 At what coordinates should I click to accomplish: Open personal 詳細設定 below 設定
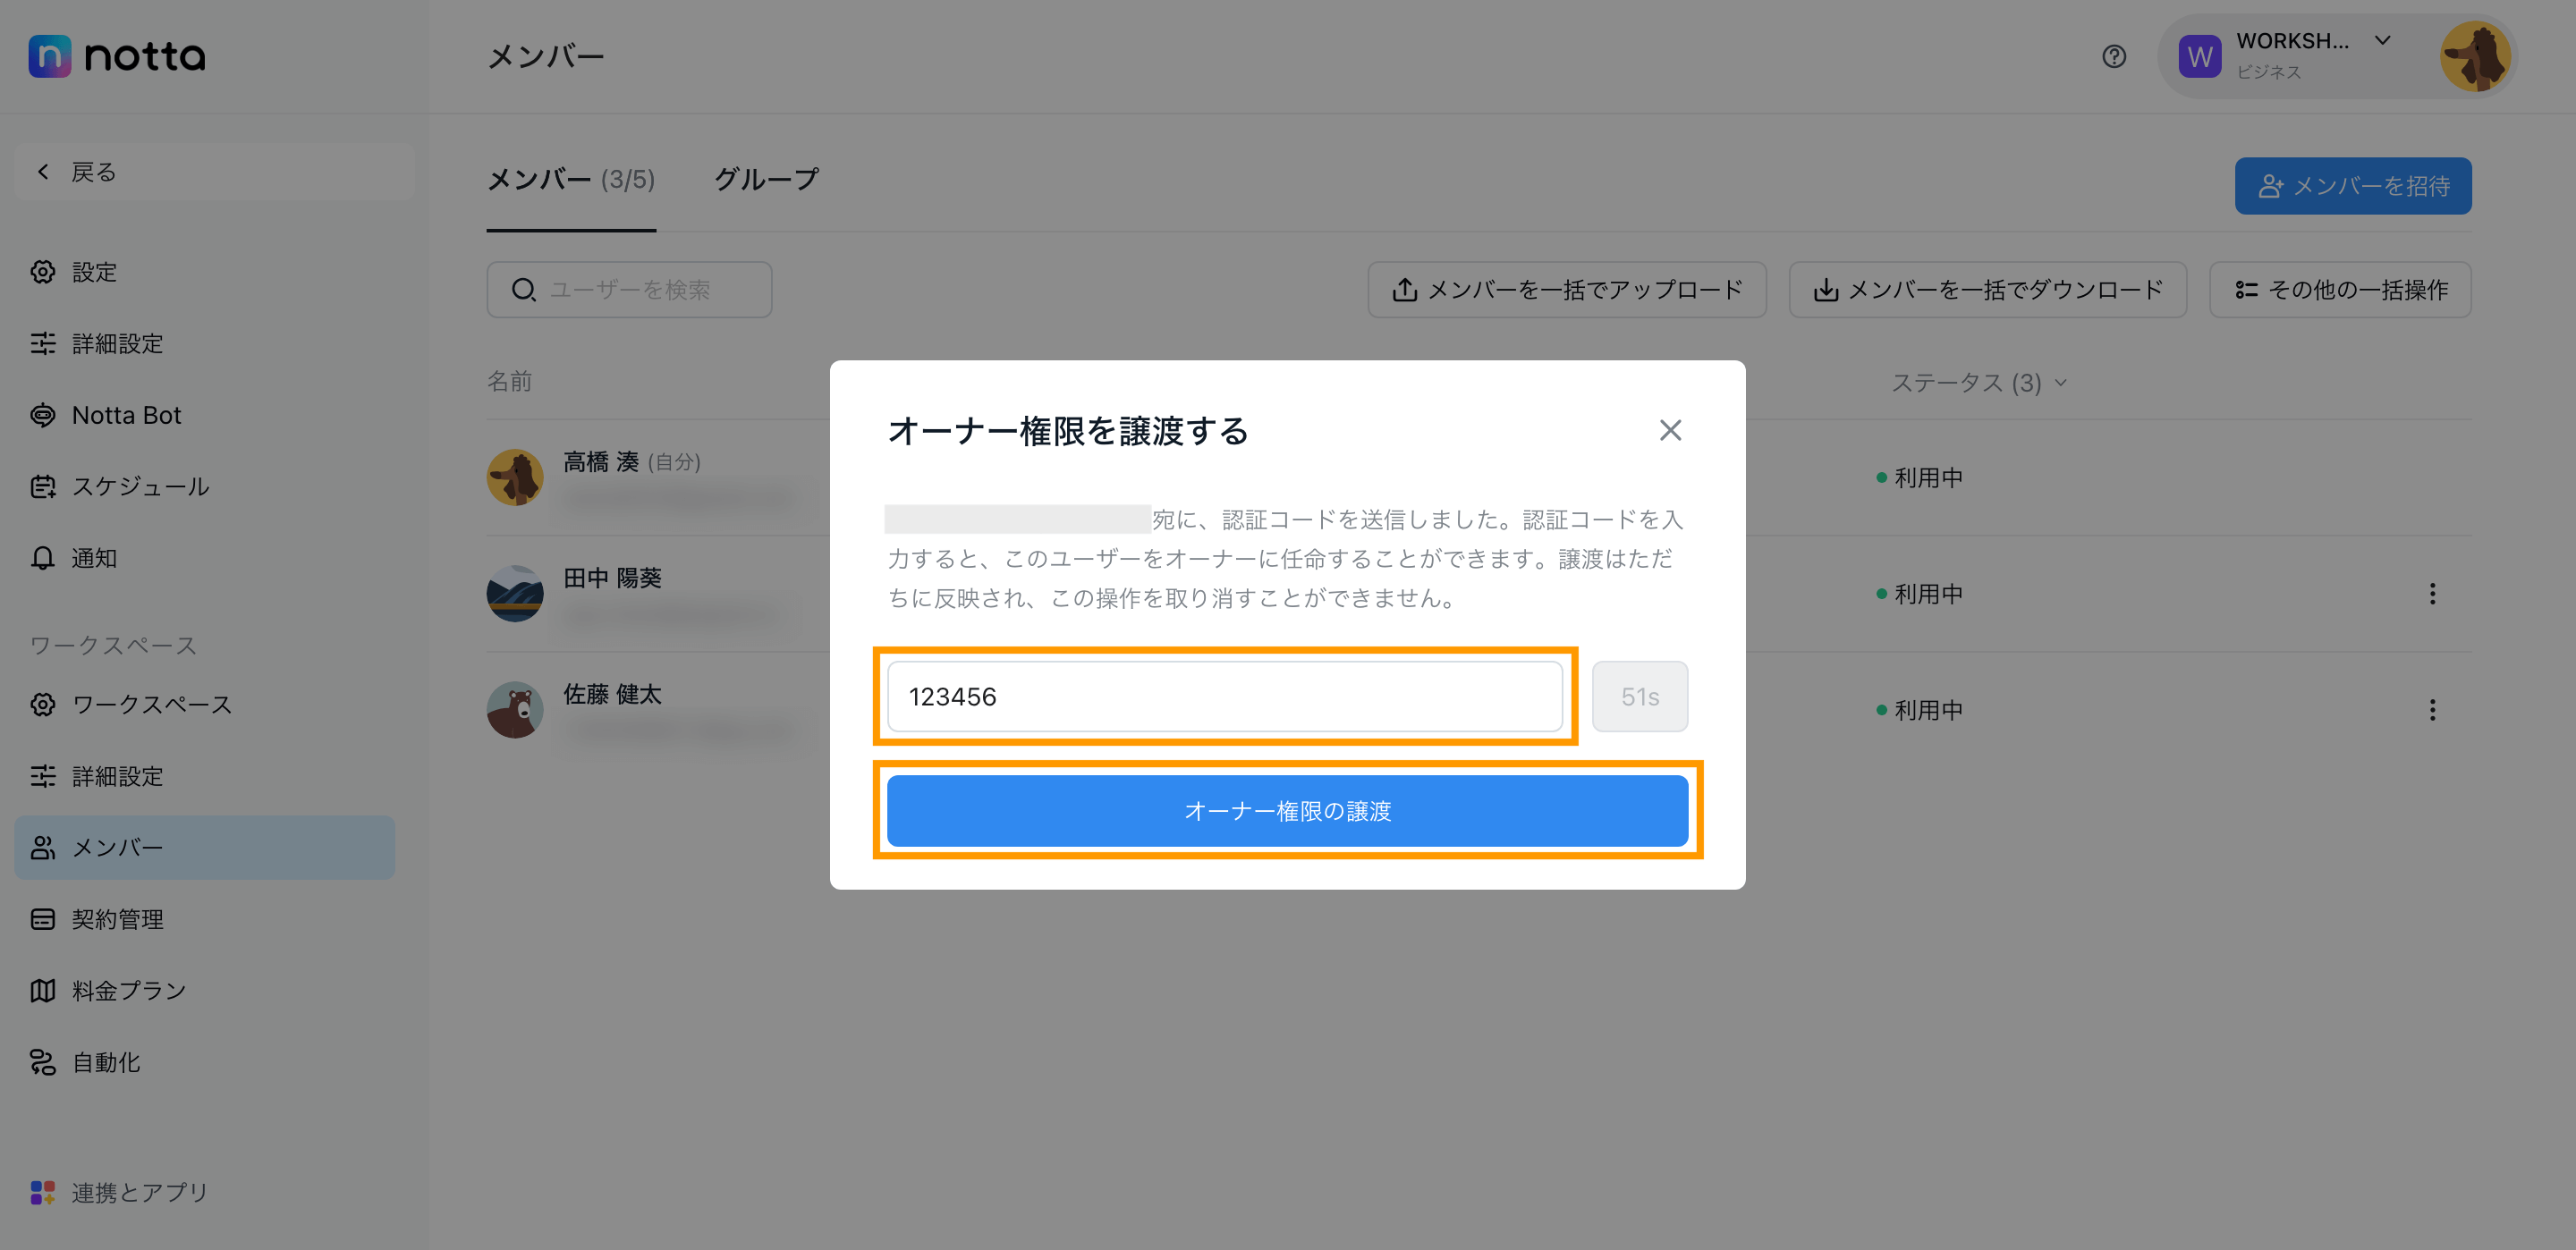pos(205,344)
